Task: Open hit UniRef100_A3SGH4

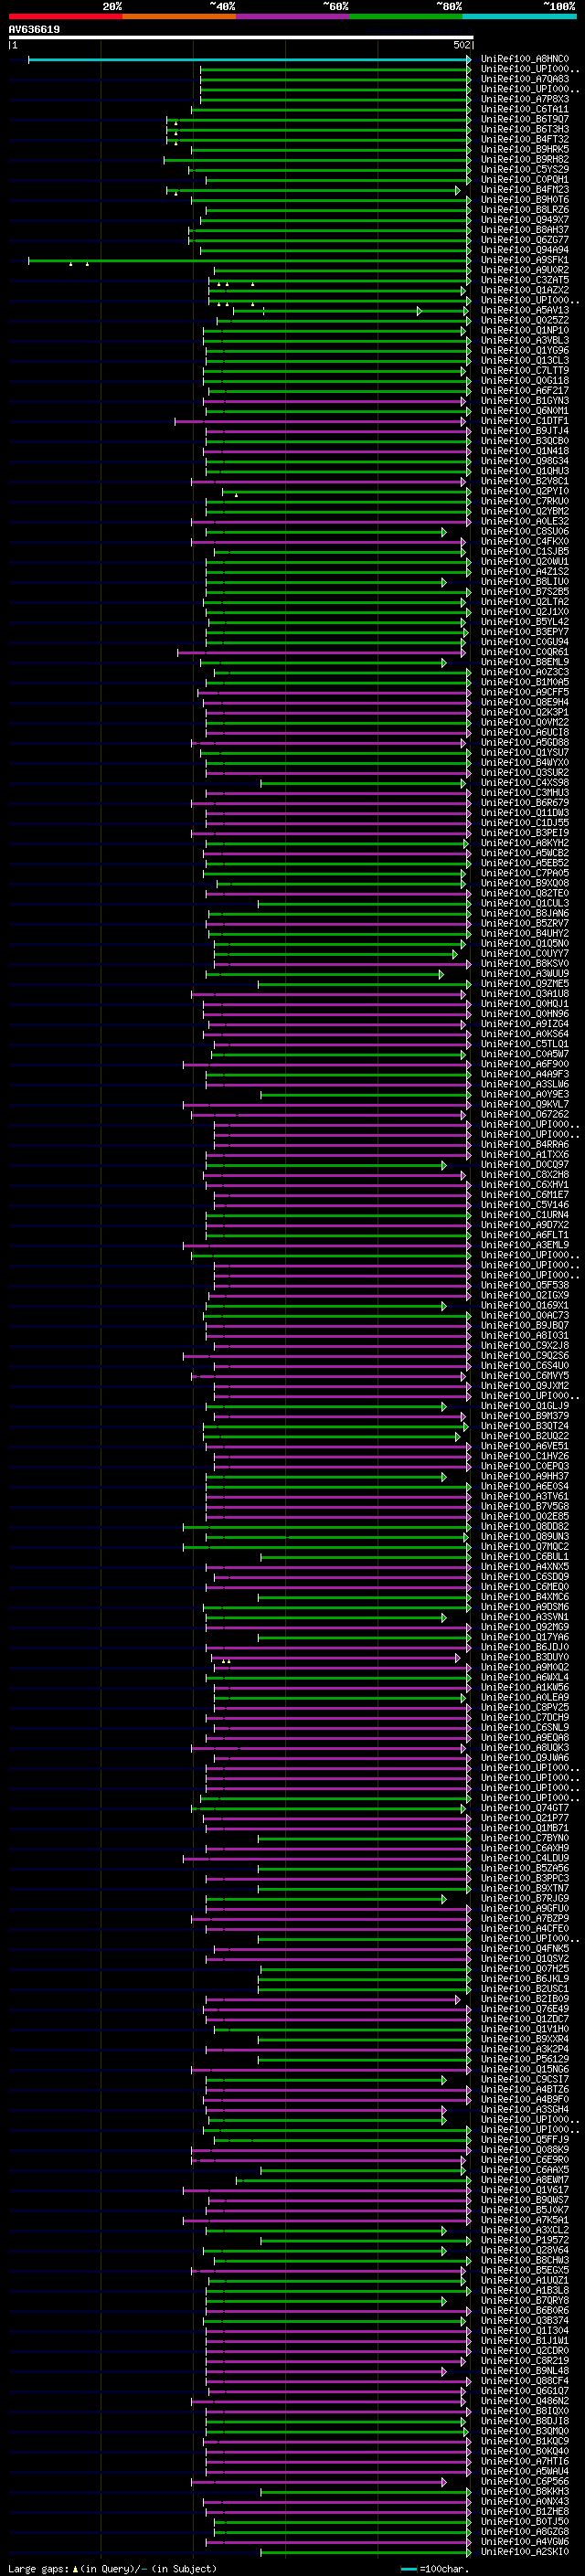Action: pos(524,2109)
